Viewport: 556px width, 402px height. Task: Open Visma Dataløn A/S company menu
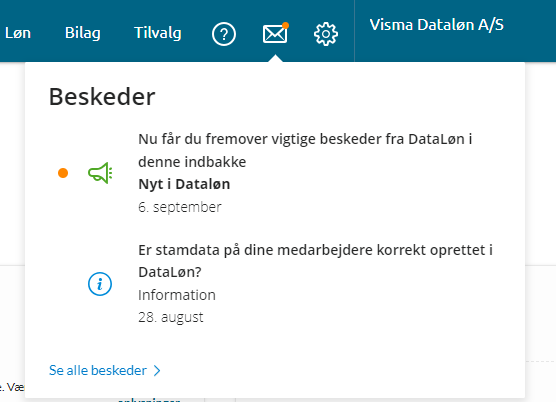[437, 25]
